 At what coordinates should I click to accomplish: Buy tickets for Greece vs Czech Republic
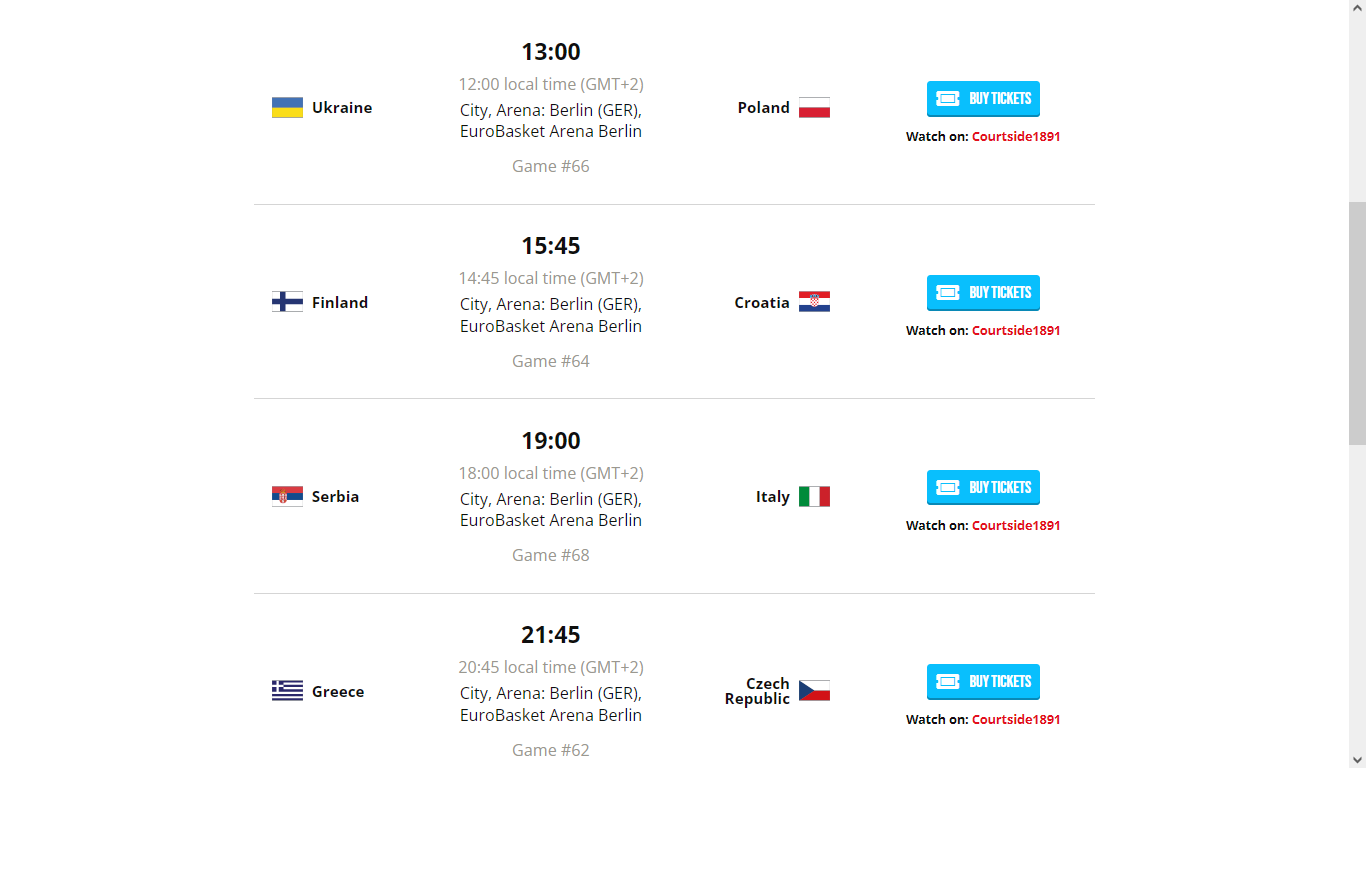pyautogui.click(x=983, y=682)
